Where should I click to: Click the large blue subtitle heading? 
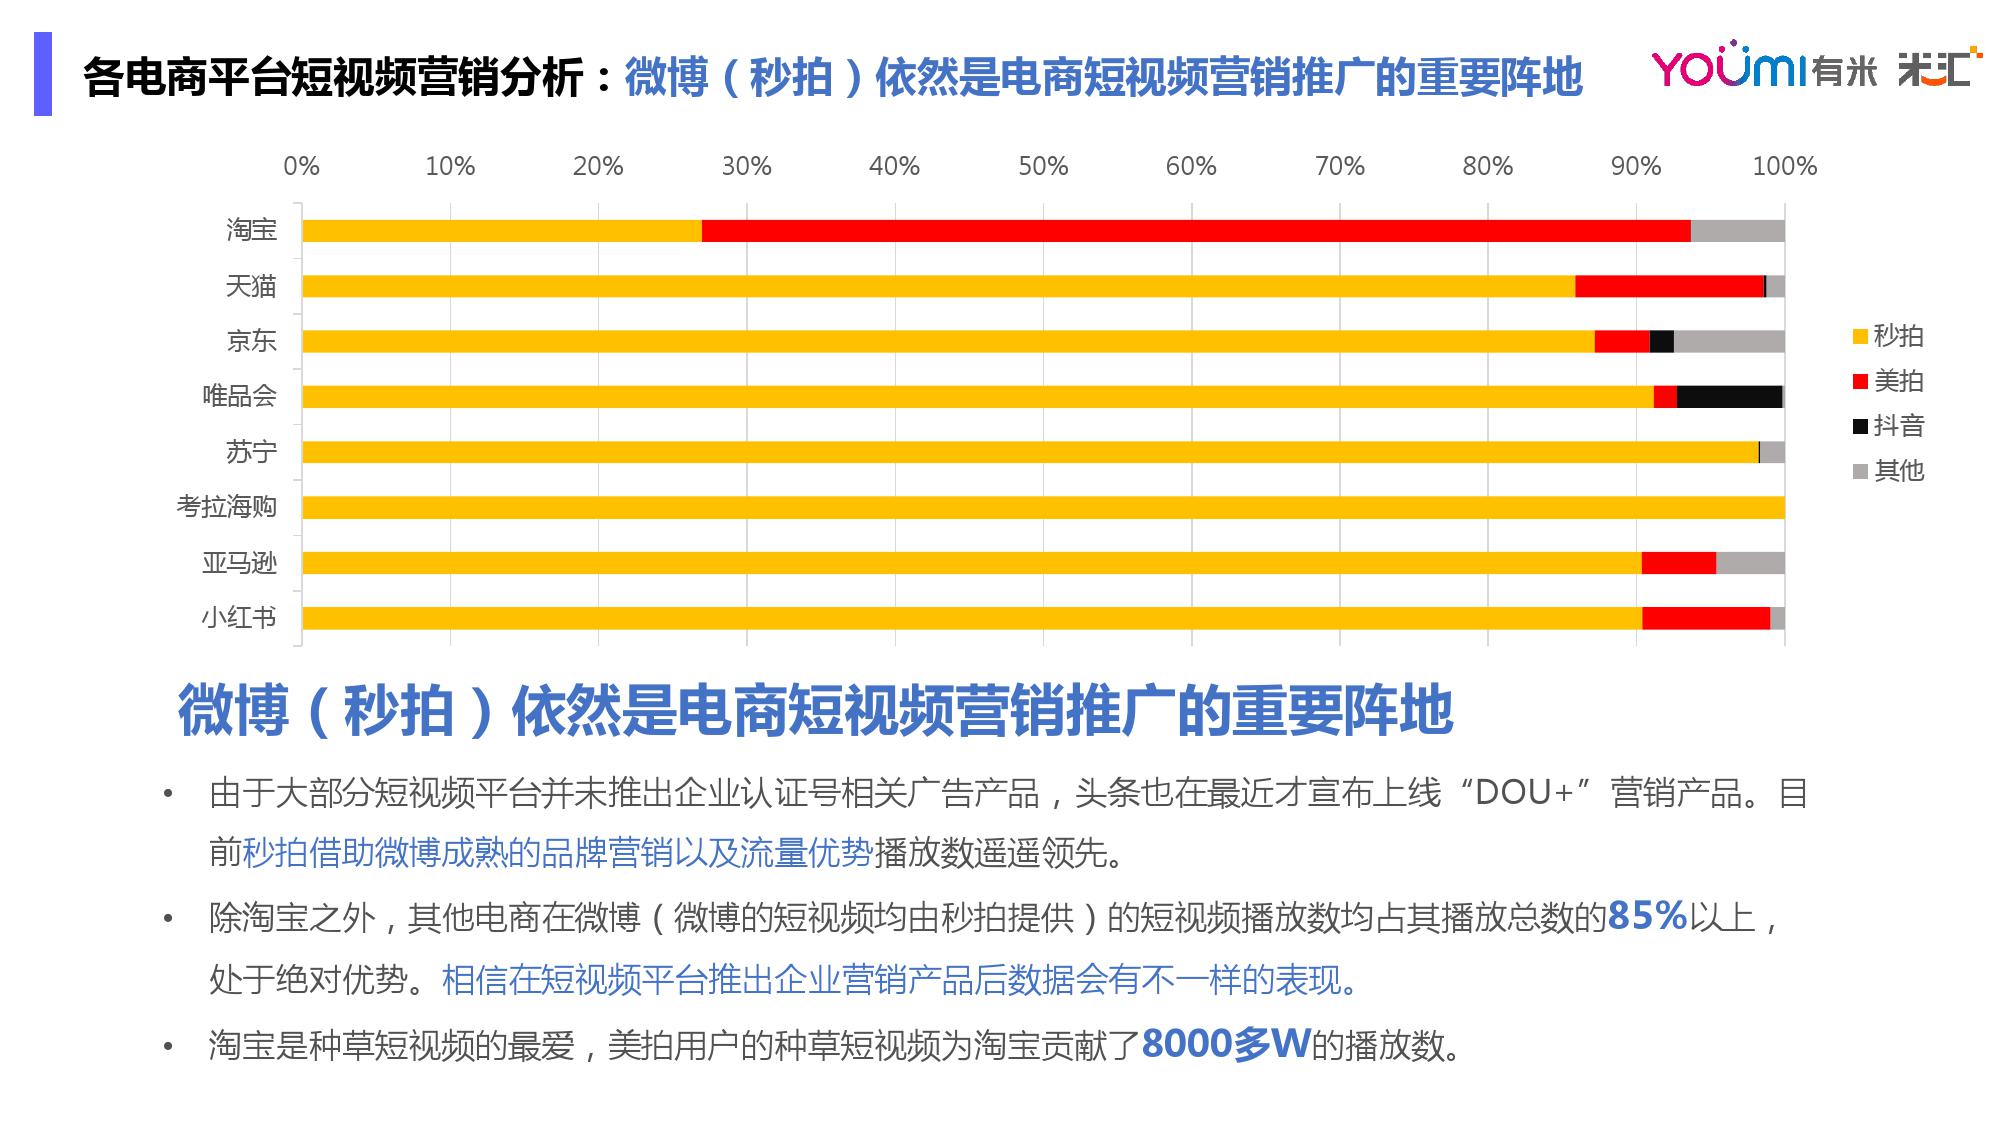(814, 711)
